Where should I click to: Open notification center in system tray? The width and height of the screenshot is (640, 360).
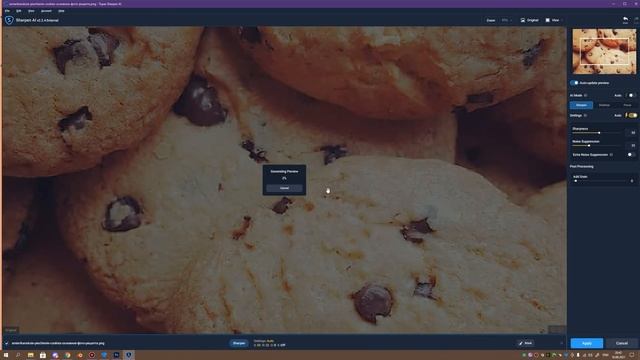point(632,355)
